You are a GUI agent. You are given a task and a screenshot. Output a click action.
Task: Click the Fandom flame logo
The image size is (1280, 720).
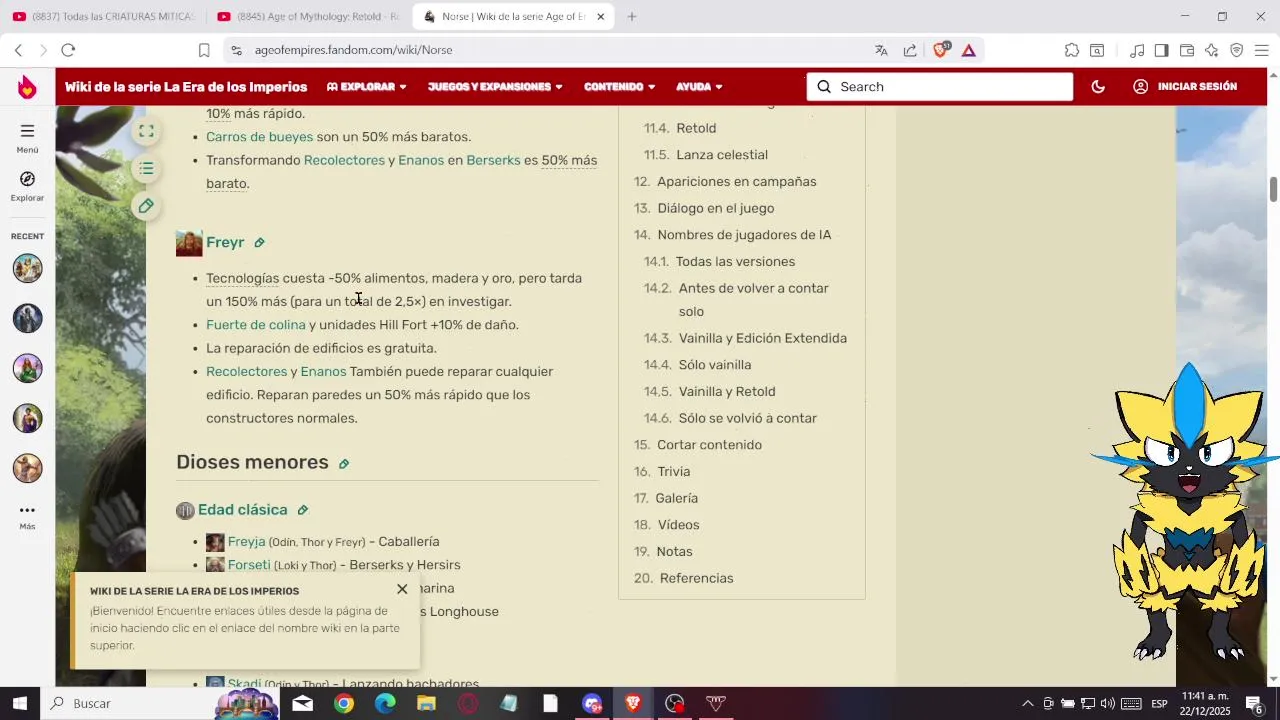pyautogui.click(x=27, y=87)
